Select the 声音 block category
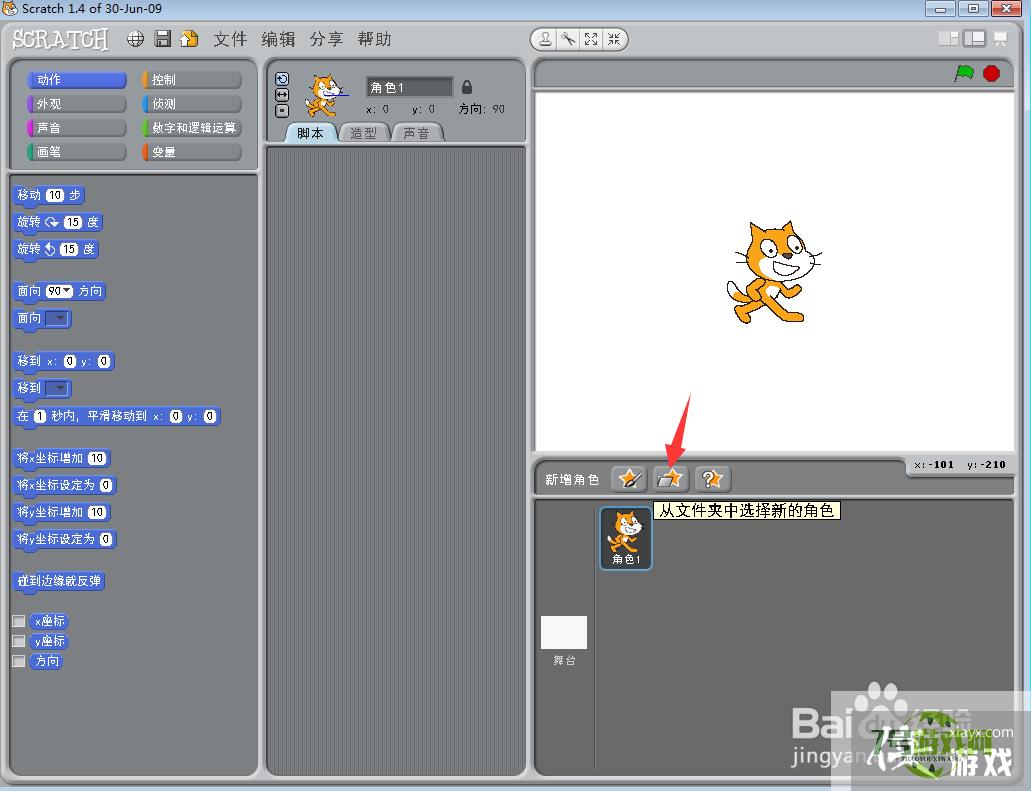The width and height of the screenshot is (1031, 791). 77,128
